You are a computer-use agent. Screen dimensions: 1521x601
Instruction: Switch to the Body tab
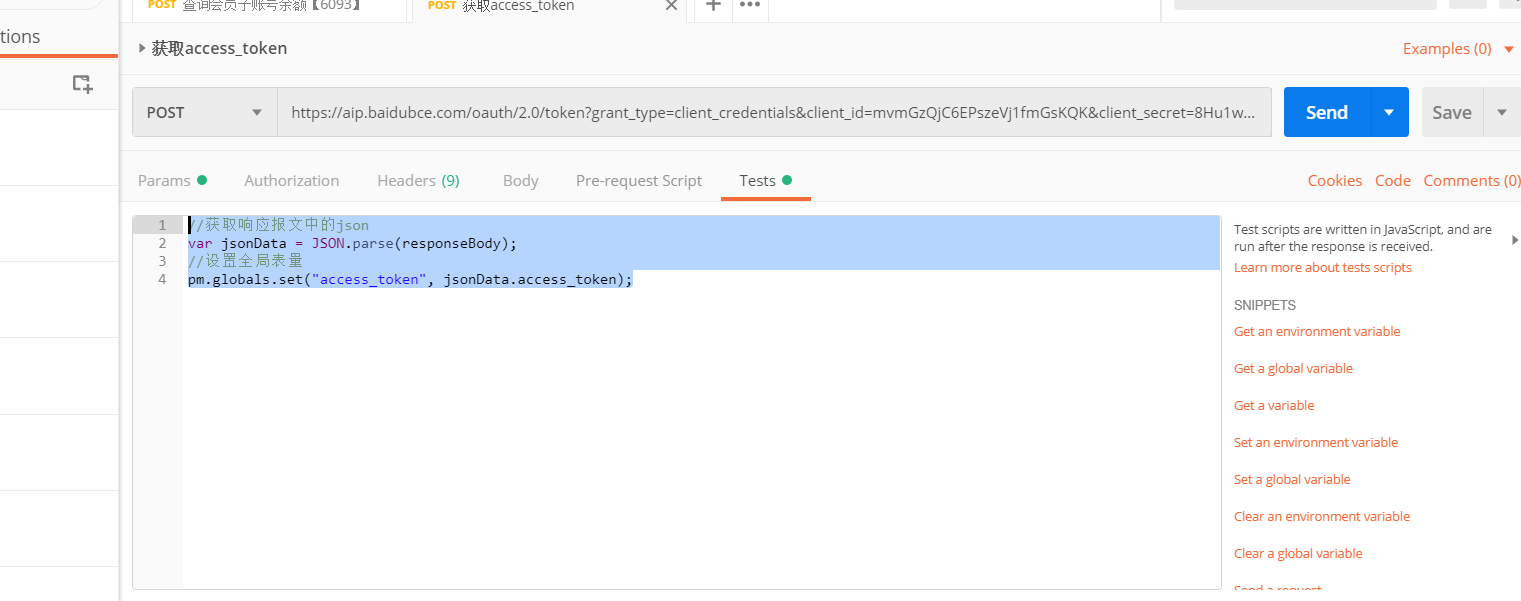[x=521, y=181]
